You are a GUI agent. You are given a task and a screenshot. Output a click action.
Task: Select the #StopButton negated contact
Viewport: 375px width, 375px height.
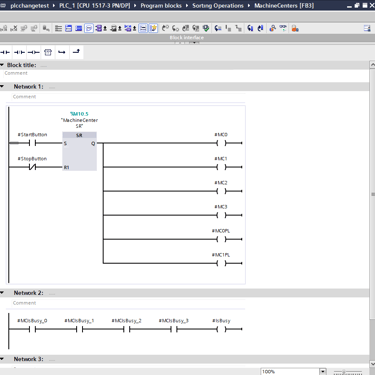(x=32, y=167)
